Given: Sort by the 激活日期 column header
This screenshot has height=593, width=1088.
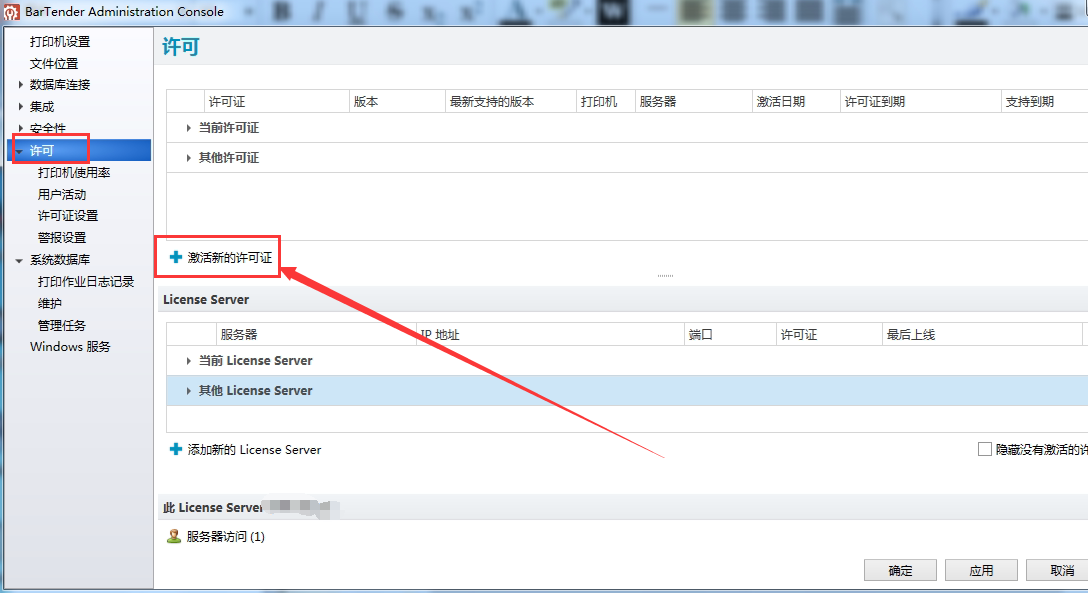Looking at the screenshot, I should 781,102.
